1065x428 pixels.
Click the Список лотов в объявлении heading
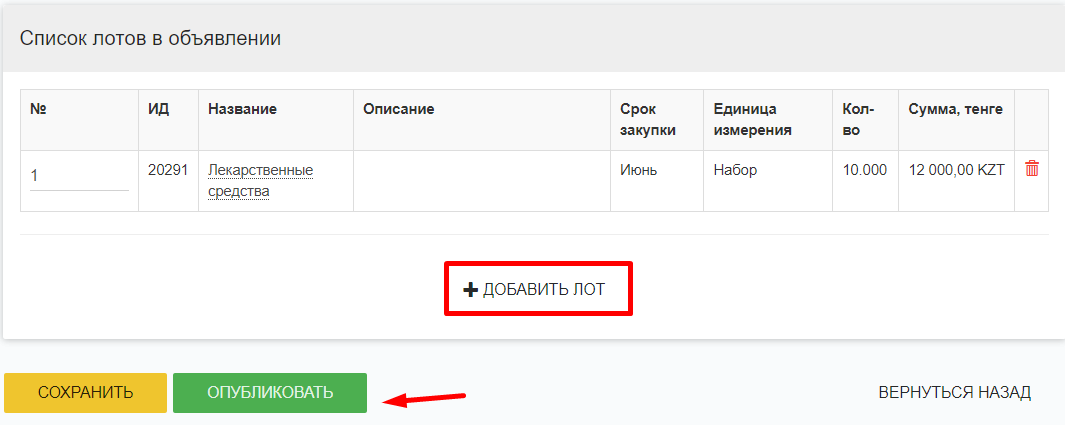click(150, 38)
